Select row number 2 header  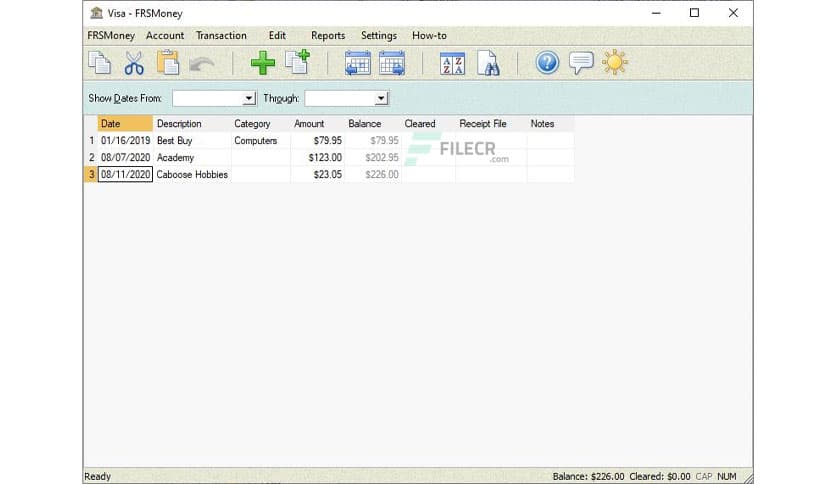point(91,158)
